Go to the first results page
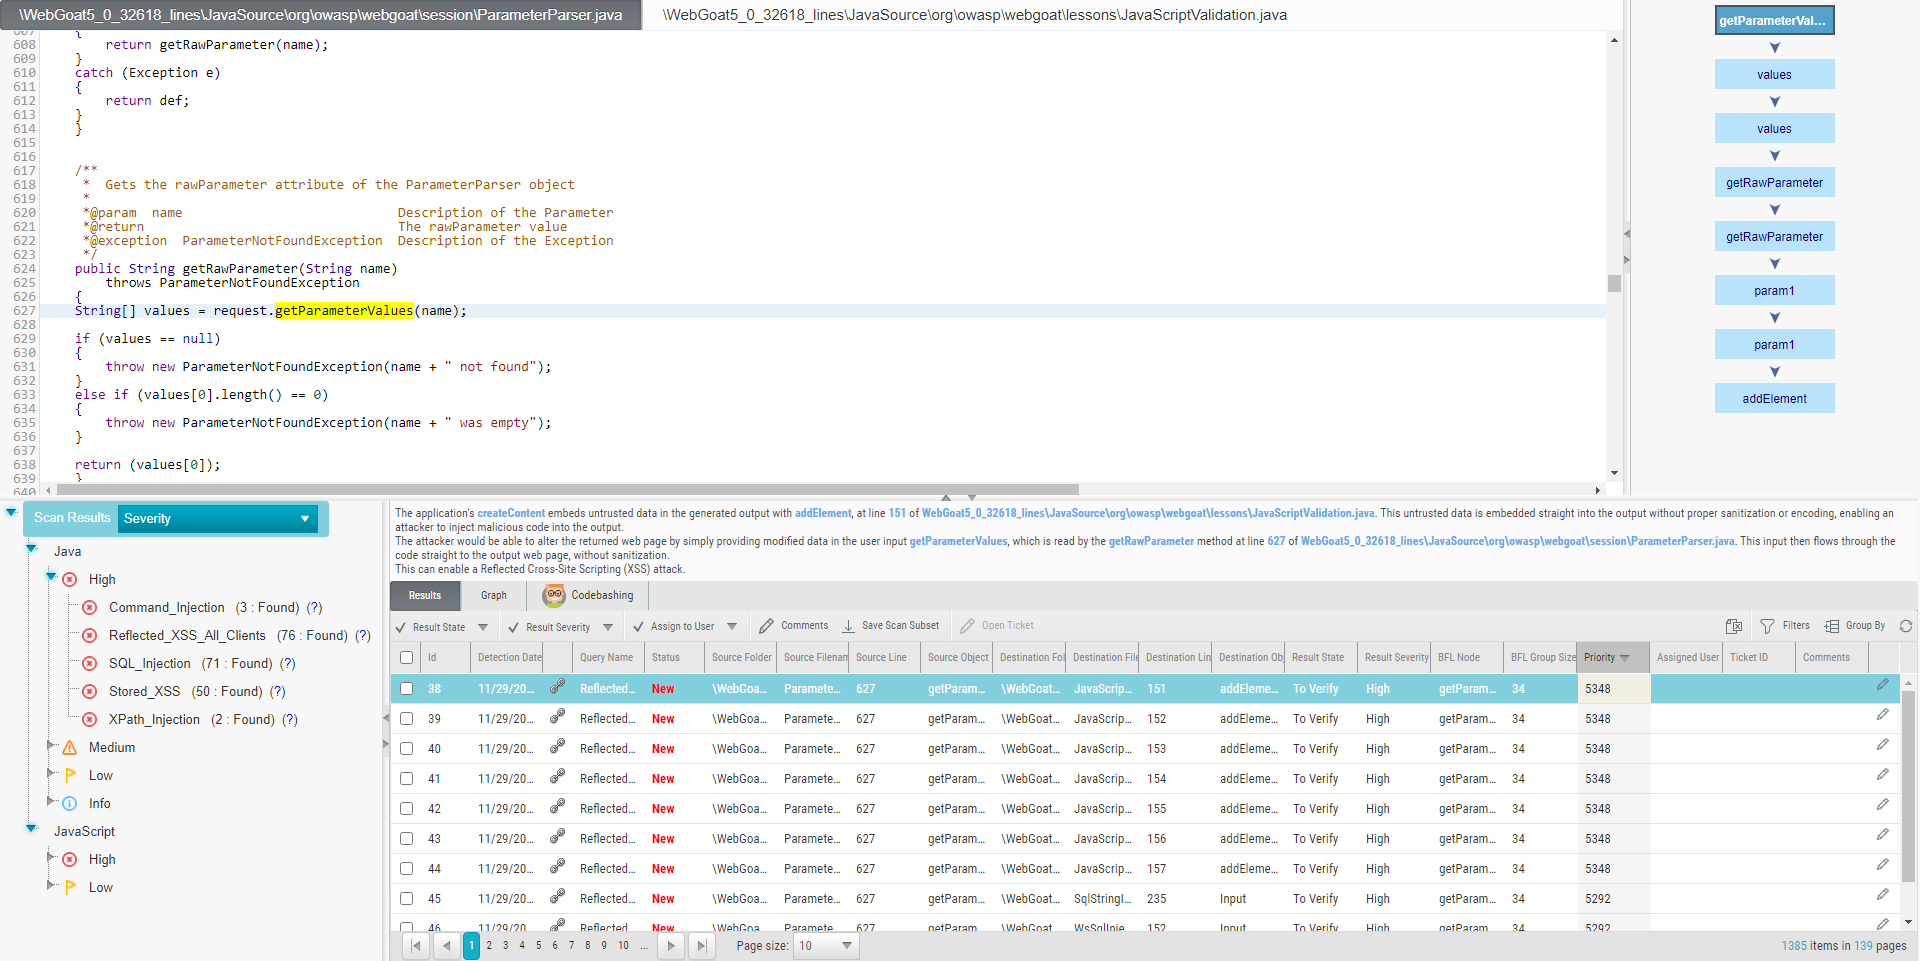Viewport: 1920px width, 961px height. tap(416, 946)
